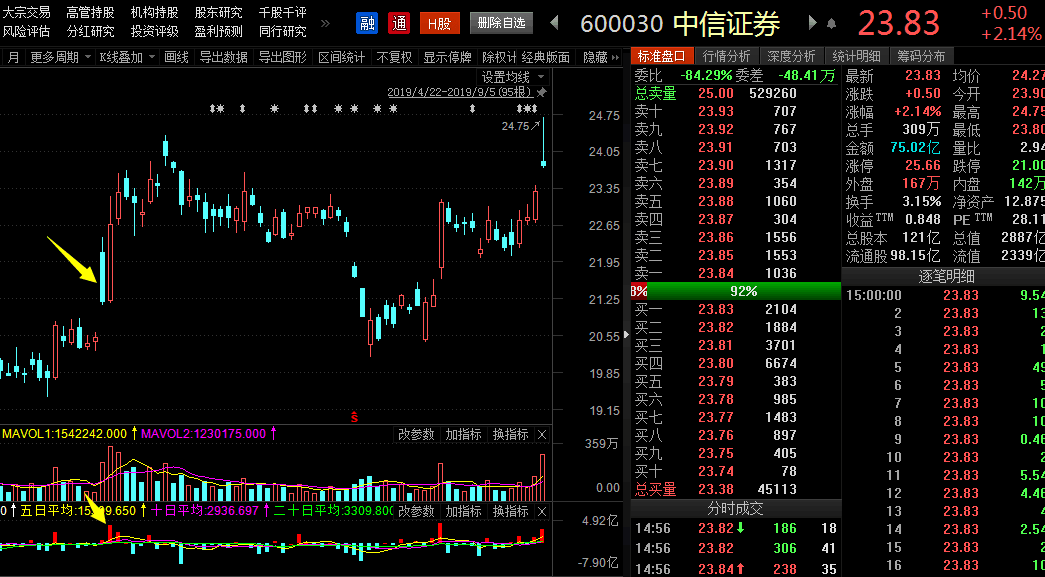Viewport: 1045px width, 577px height.
Task: Select the 标准盘口 tab
Action: tap(662, 57)
